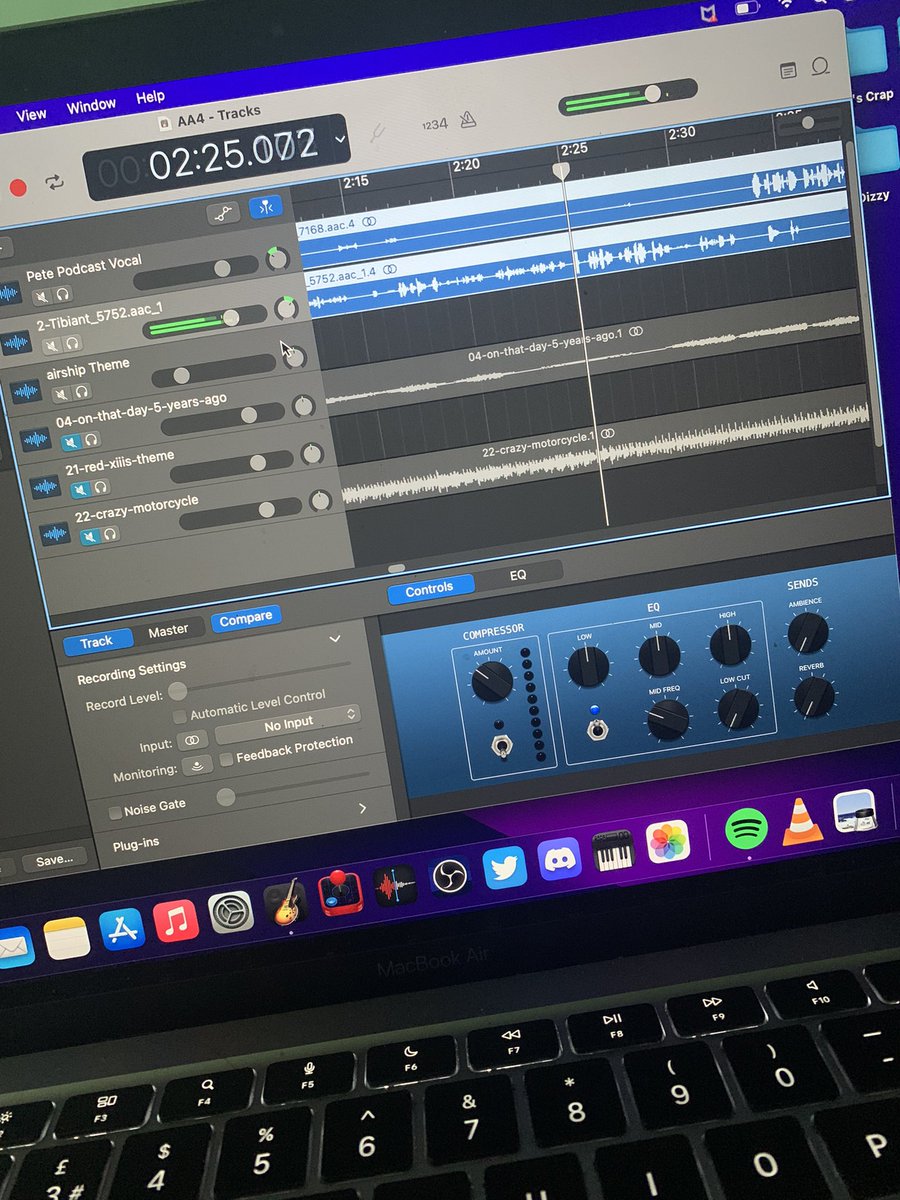The height and width of the screenshot is (1200, 900).
Task: Toggle the Metronome icon
Action: pyautogui.click(x=466, y=120)
